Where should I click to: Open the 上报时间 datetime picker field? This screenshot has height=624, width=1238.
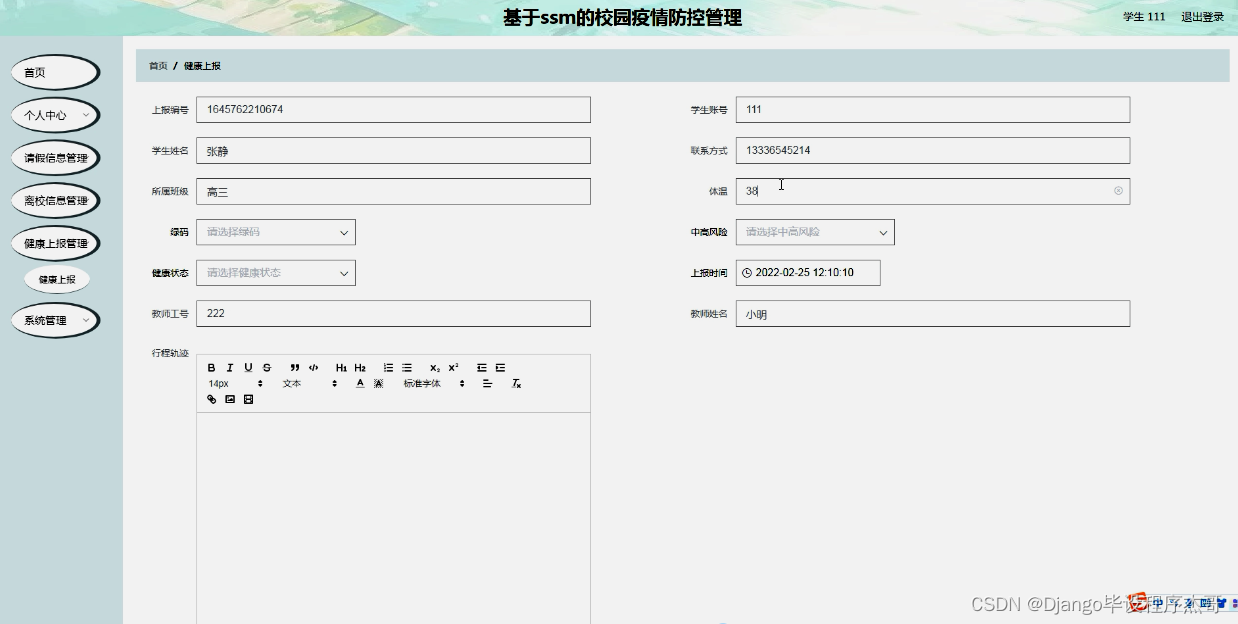[808, 272]
